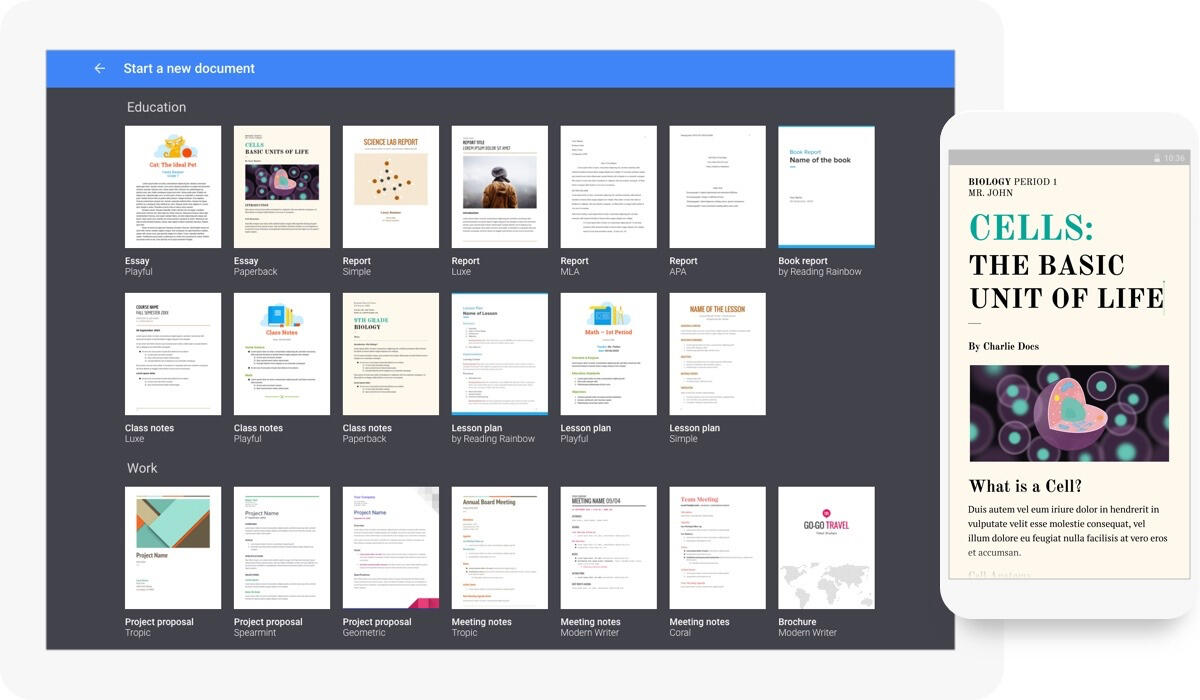
Task: Choose the Class notes Luxe template
Action: coord(173,354)
